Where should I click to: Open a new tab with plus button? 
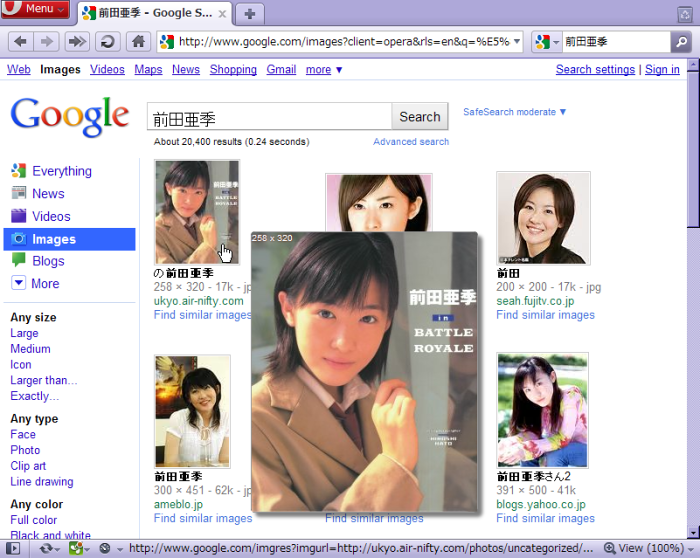point(250,14)
